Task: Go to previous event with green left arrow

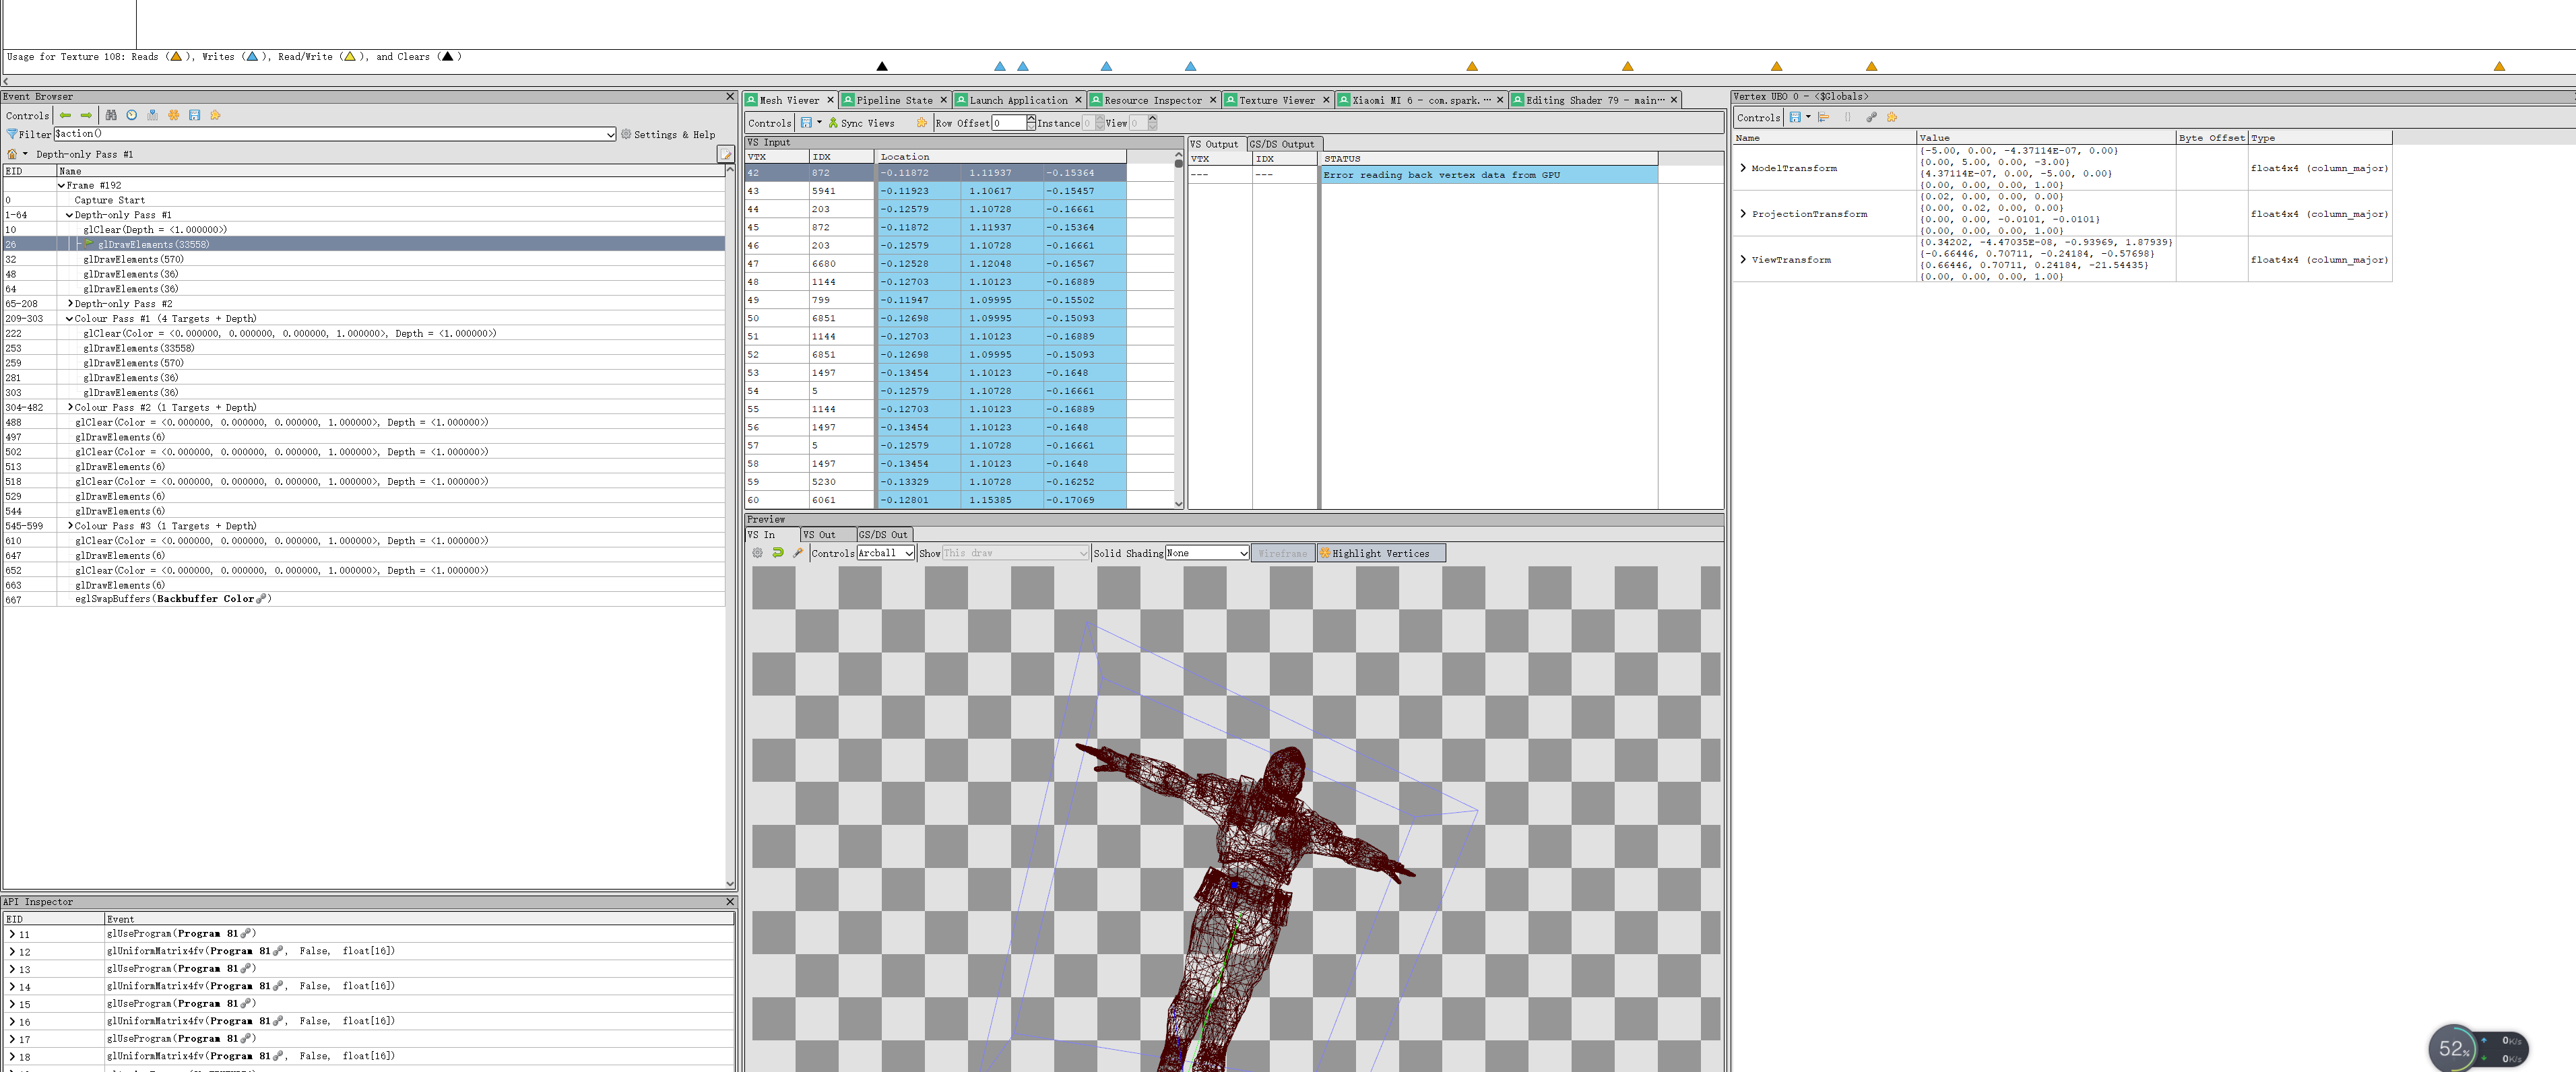Action: tap(65, 115)
